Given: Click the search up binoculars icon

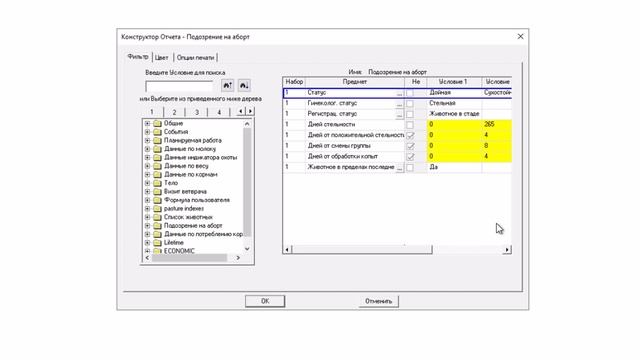Looking at the screenshot, I should [227, 85].
